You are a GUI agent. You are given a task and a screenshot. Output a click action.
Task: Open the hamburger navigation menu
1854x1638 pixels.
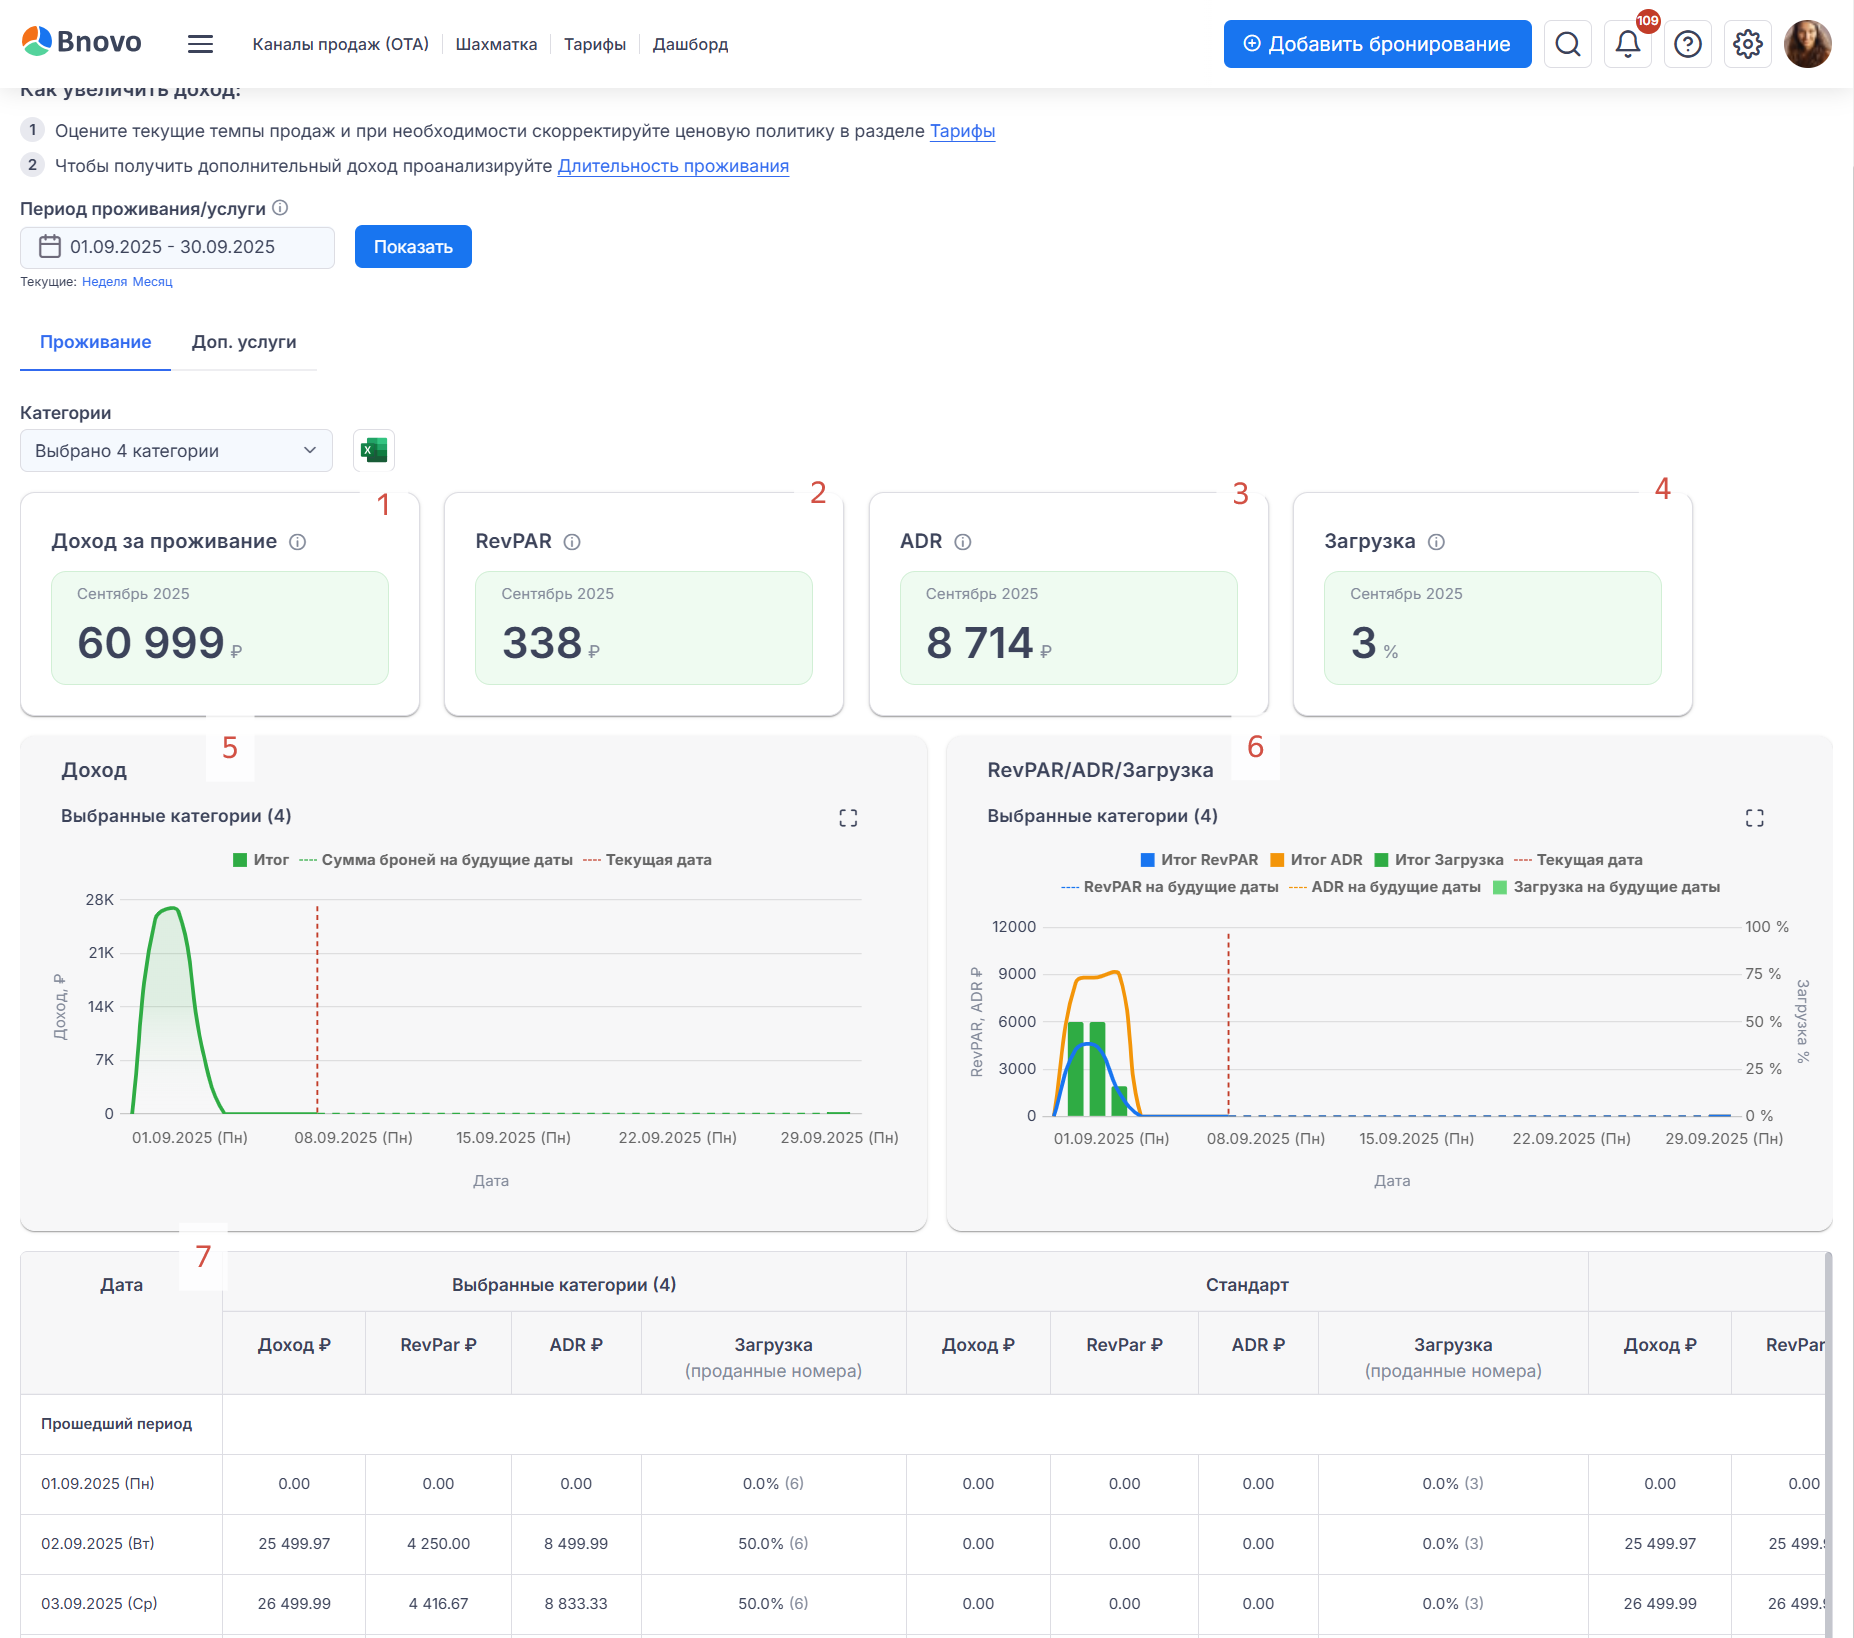(200, 44)
